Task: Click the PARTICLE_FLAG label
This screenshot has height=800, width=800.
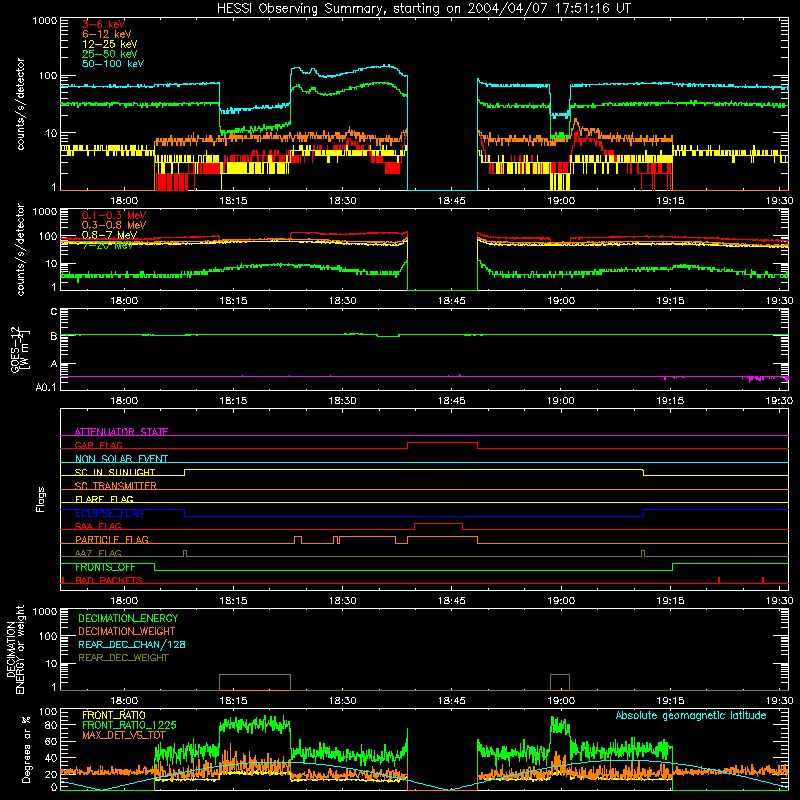Action: click(112, 539)
